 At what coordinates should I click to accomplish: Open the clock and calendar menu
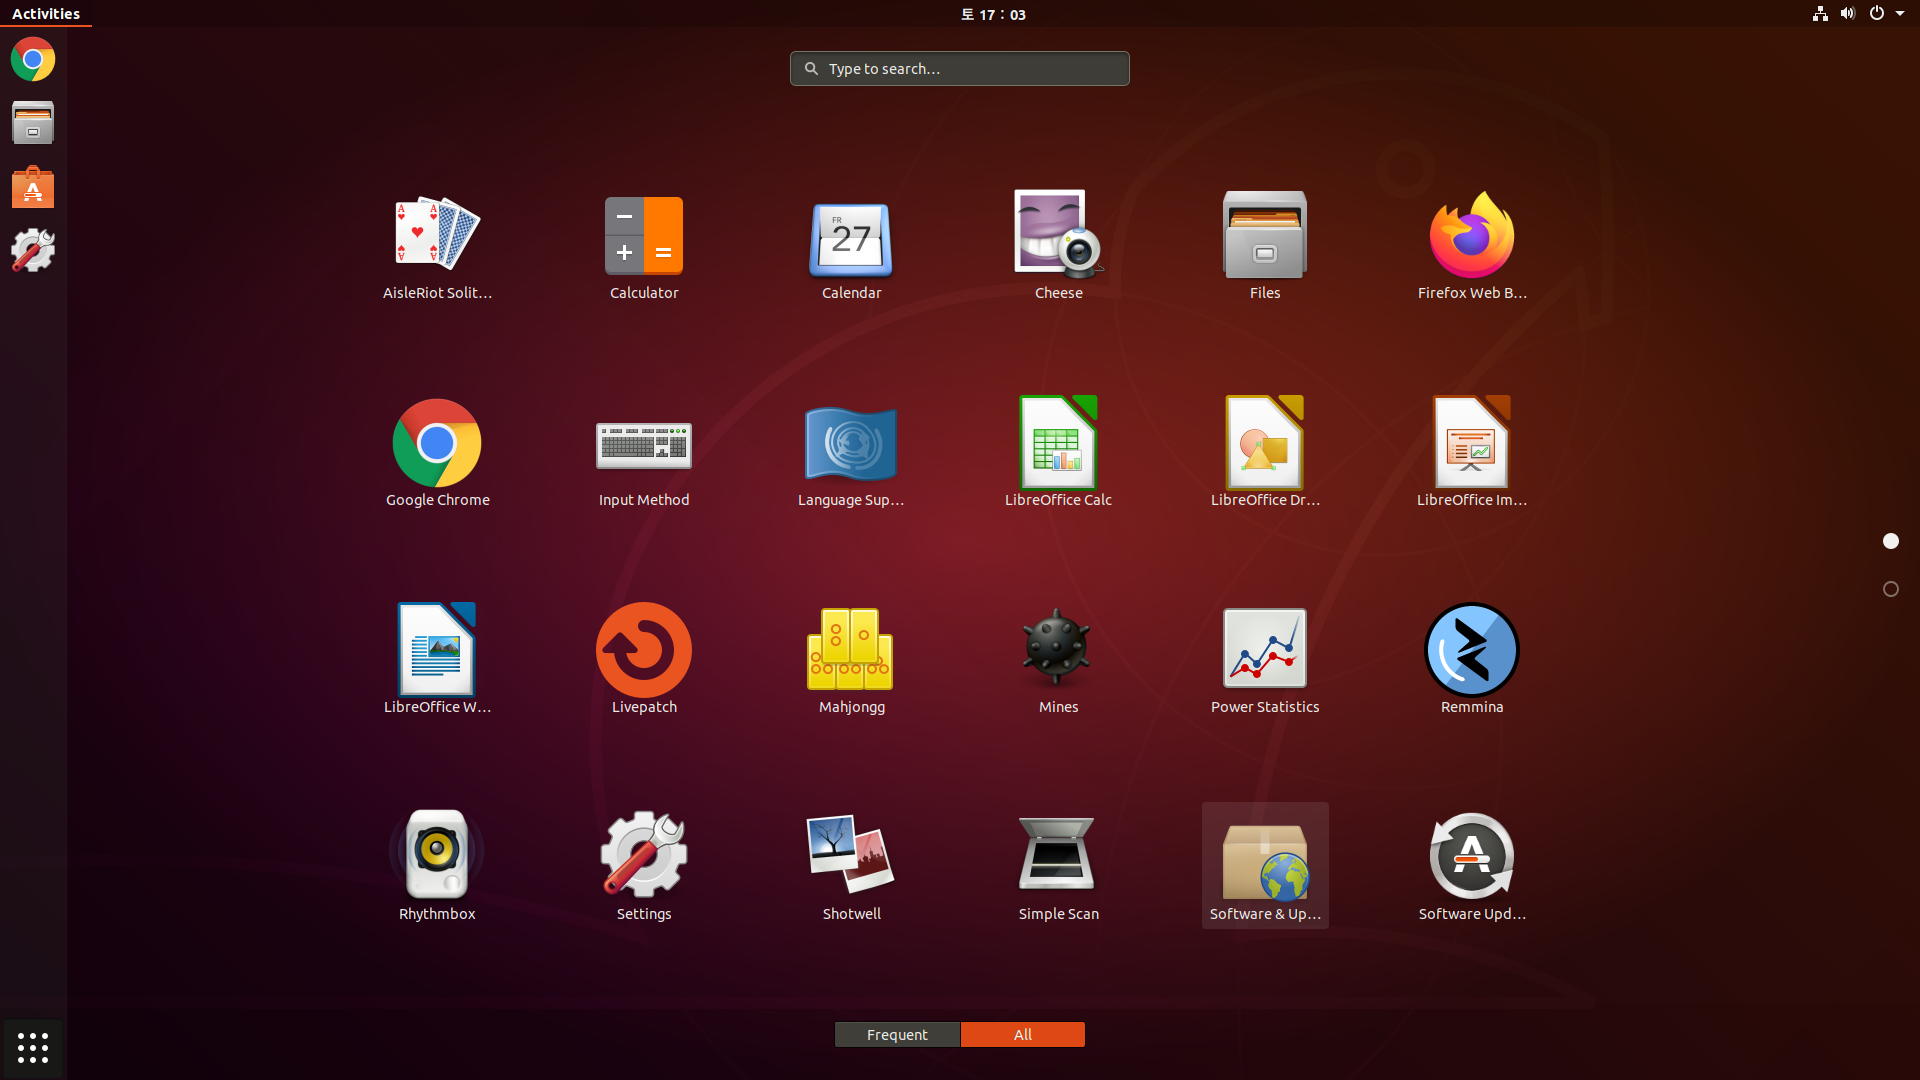(x=993, y=14)
